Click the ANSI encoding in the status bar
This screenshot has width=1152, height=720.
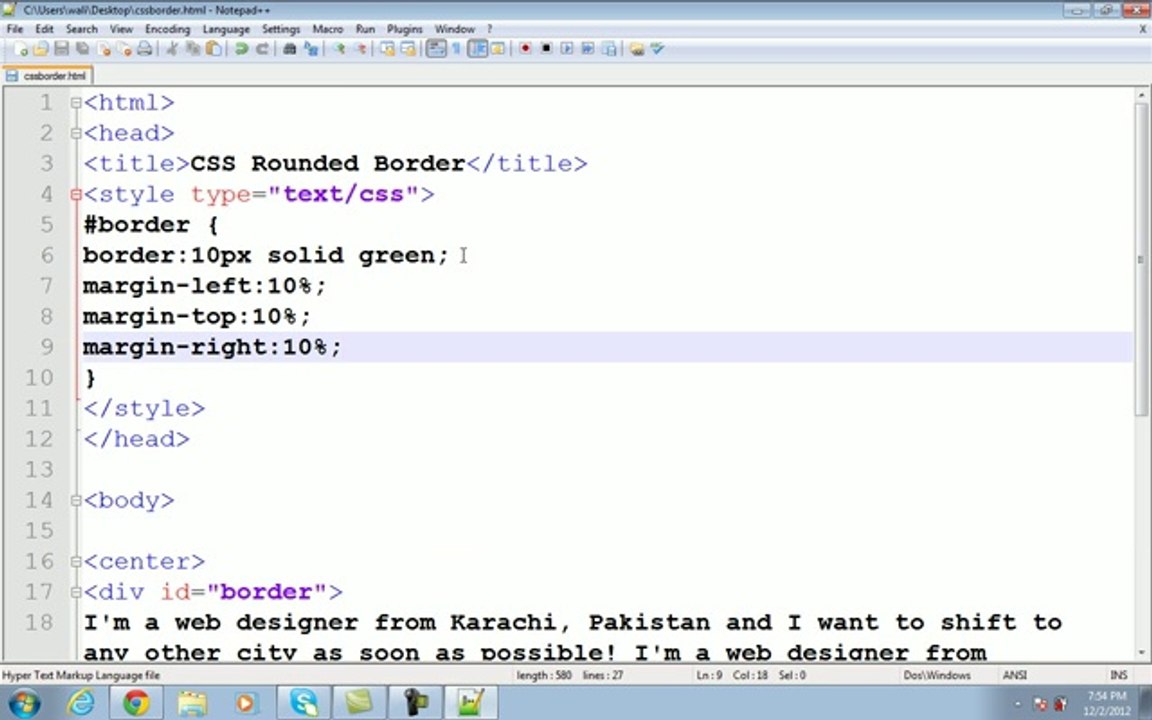pyautogui.click(x=1015, y=675)
